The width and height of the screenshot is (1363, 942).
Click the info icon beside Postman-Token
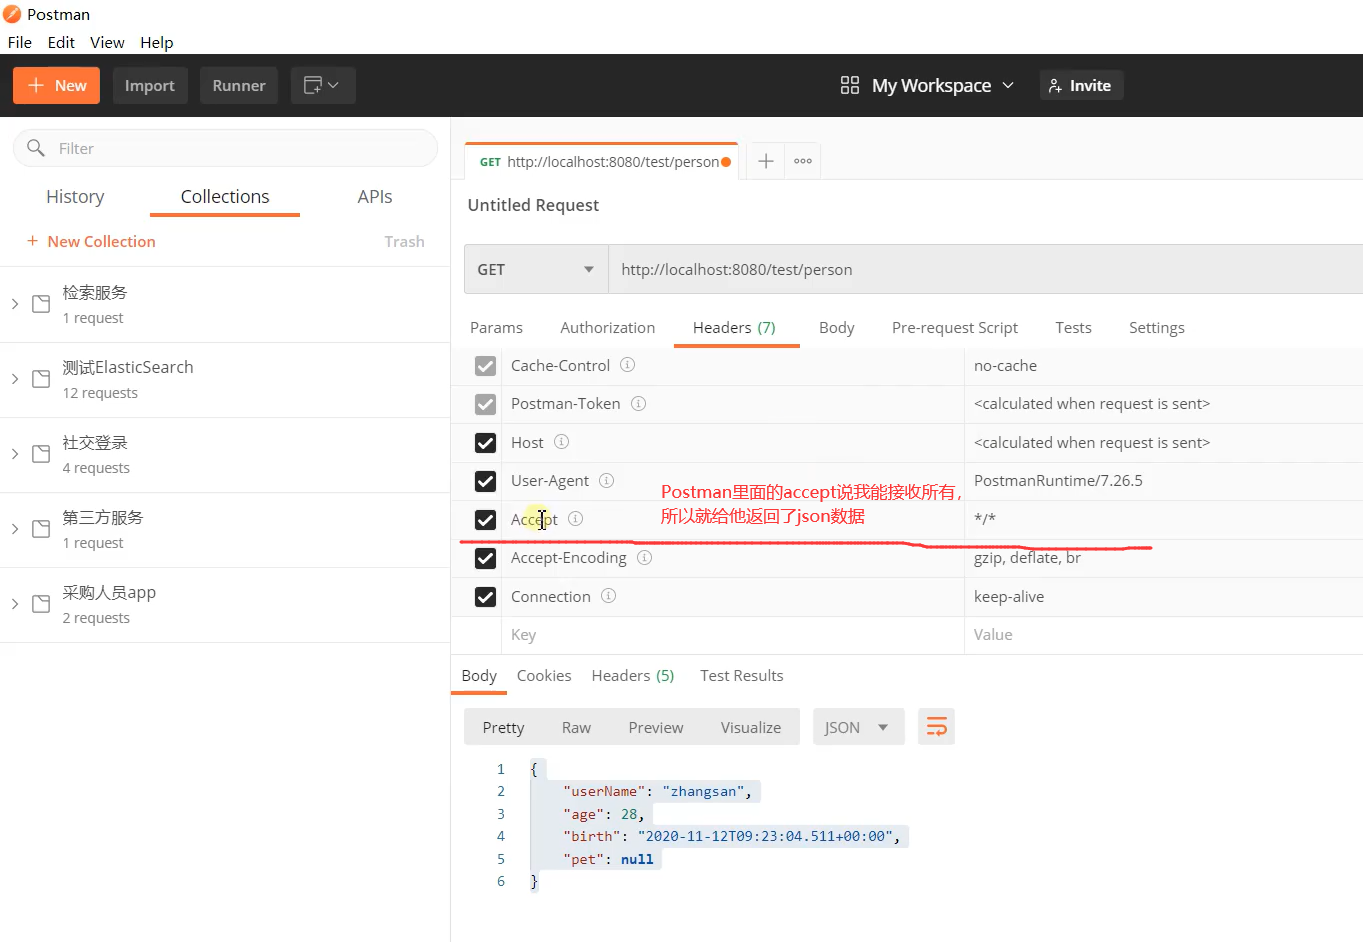coord(638,404)
